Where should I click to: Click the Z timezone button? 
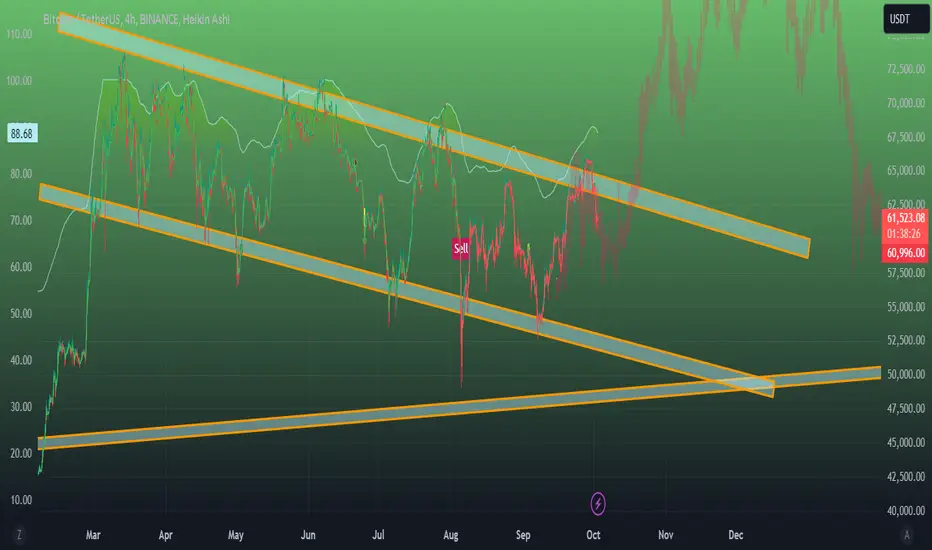[x=19, y=535]
